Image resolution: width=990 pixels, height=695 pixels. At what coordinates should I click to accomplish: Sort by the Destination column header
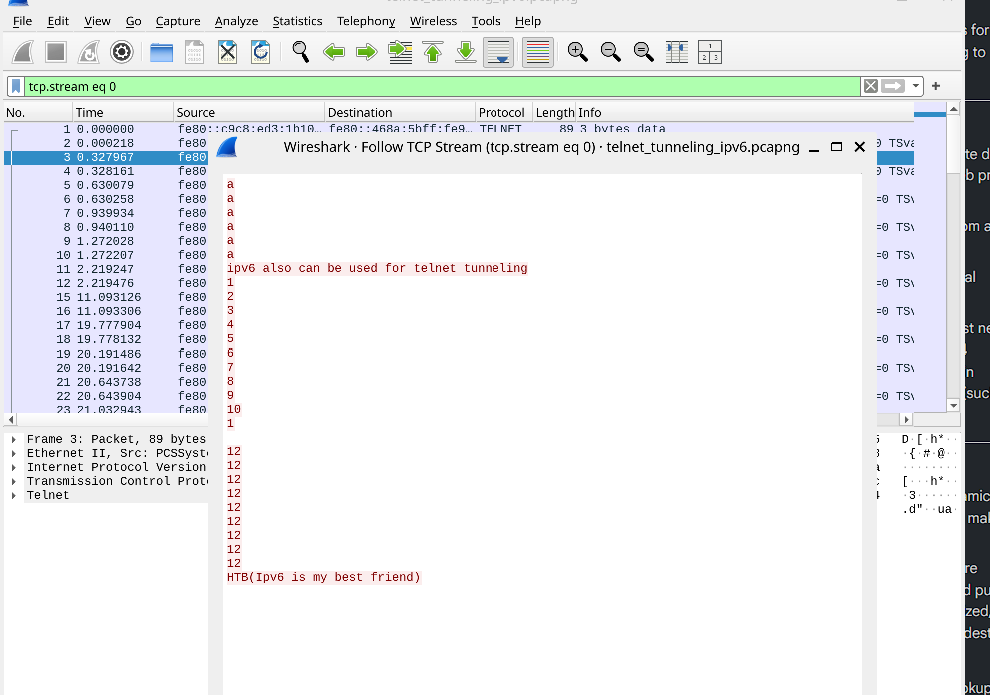(x=400, y=112)
